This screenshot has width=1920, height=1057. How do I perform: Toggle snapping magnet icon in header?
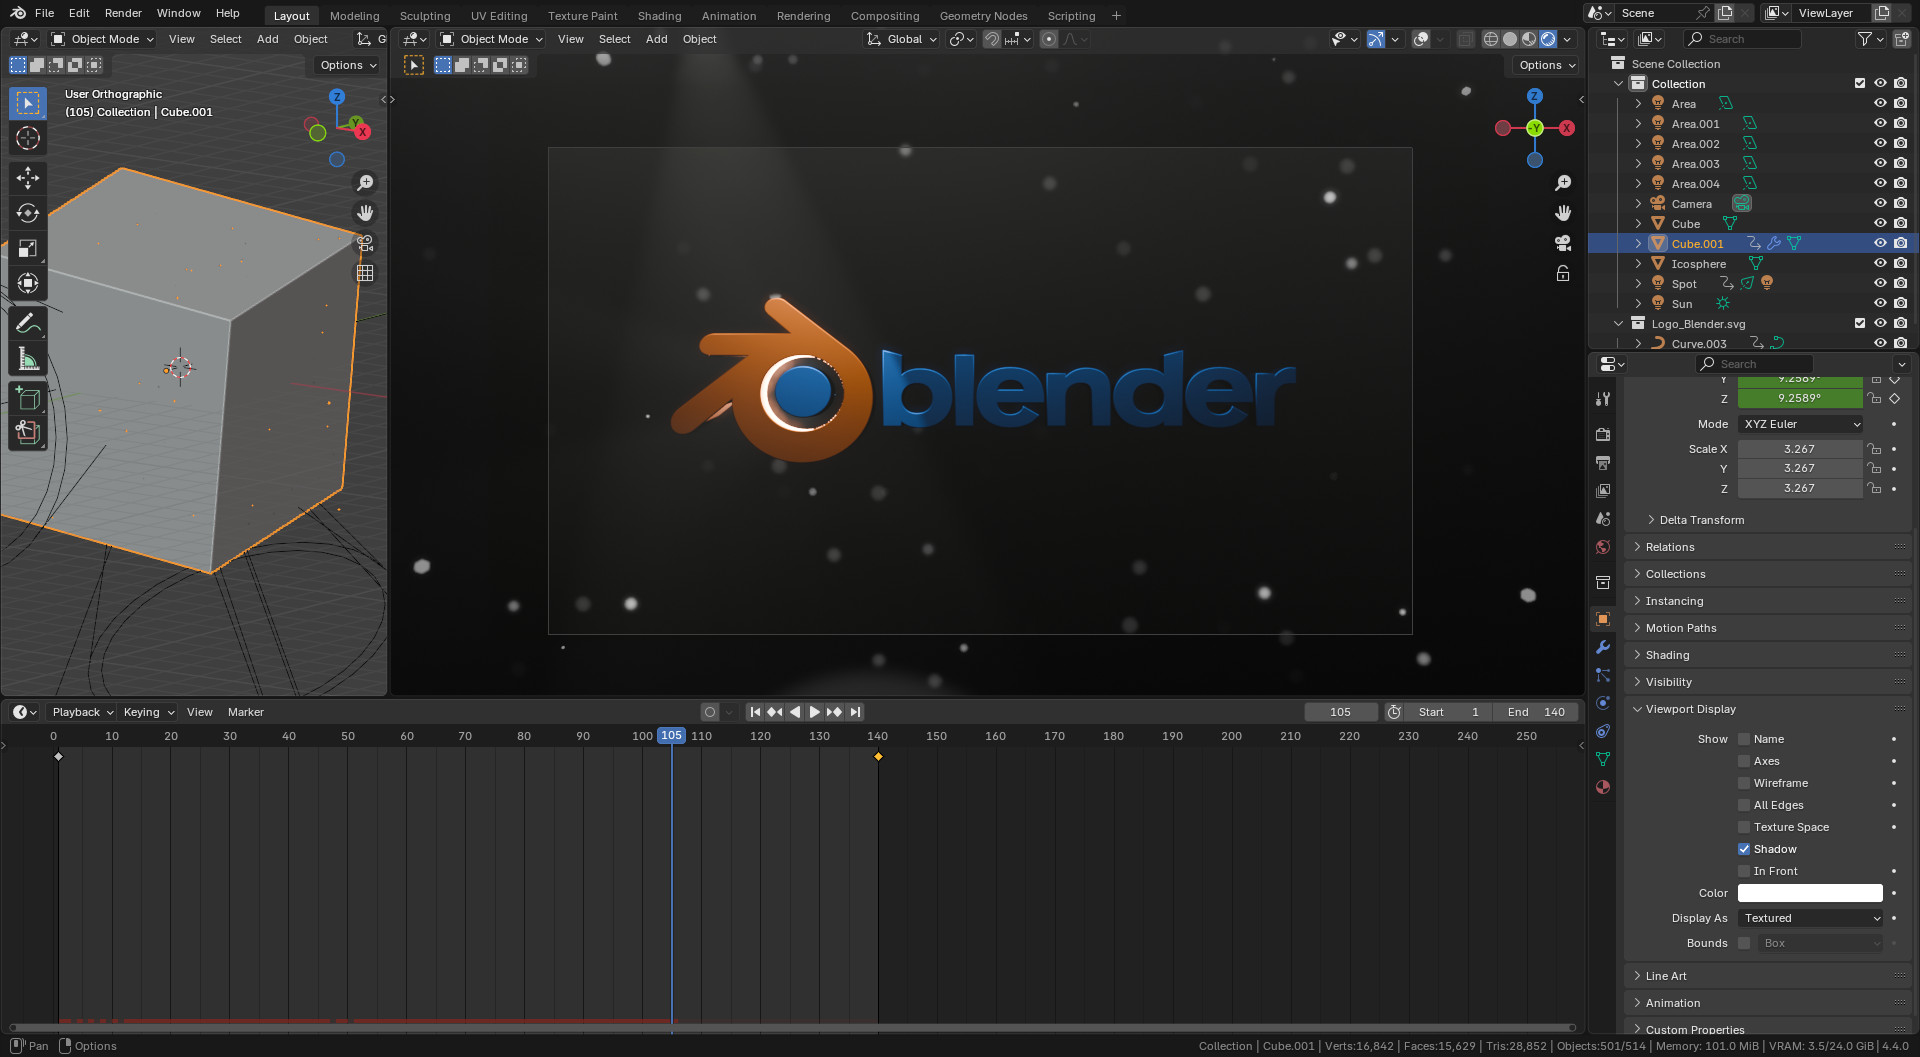[x=991, y=39]
